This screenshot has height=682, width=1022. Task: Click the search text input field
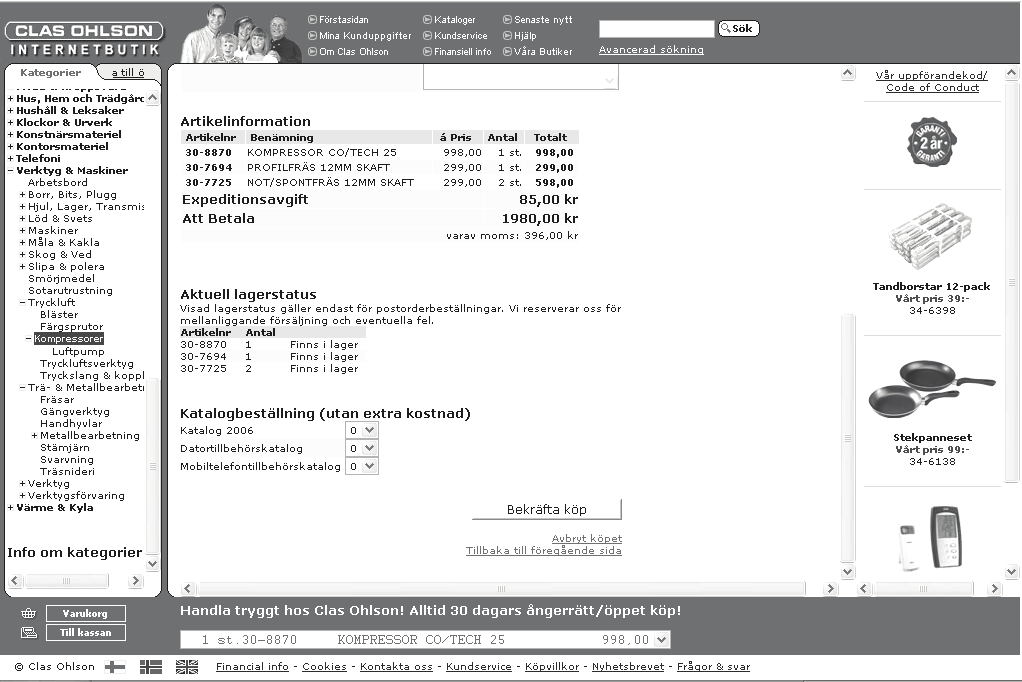(656, 29)
